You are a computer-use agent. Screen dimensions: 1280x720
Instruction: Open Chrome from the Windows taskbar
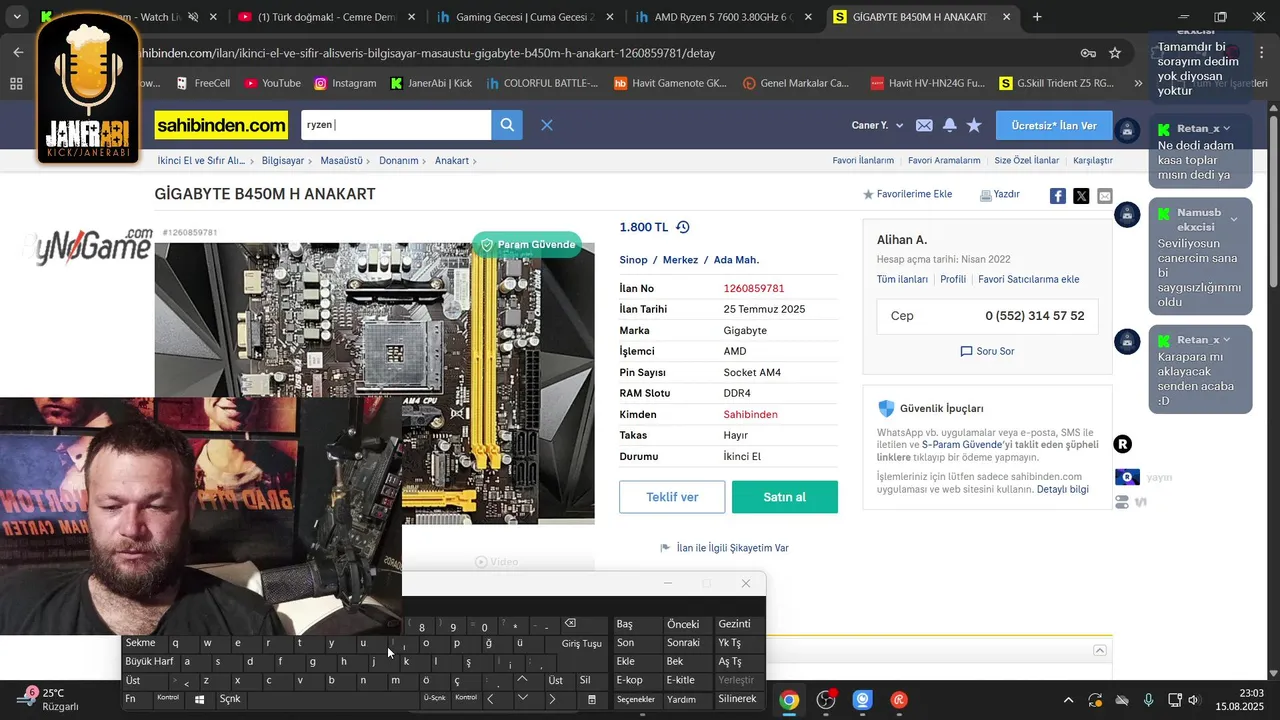click(789, 700)
